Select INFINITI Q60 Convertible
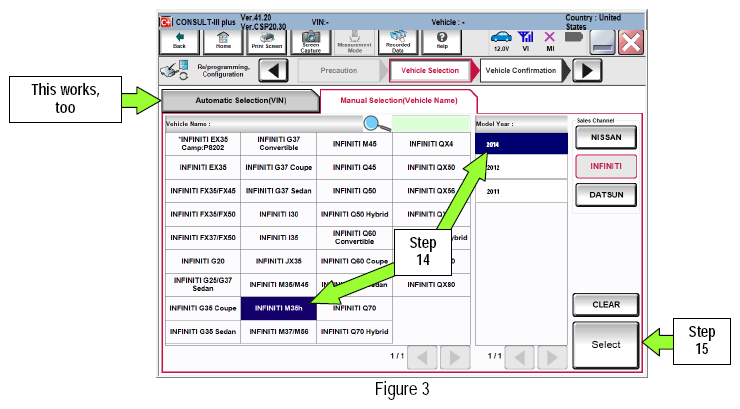The image size is (740, 409). 354,238
